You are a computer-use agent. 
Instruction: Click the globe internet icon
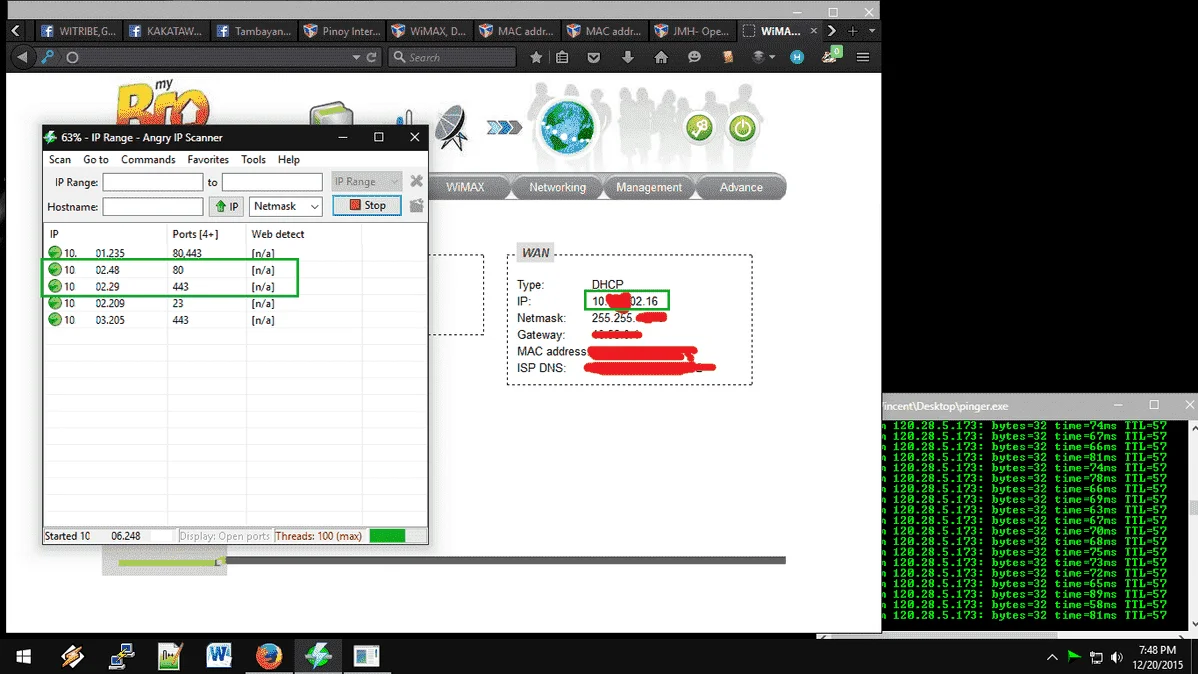click(567, 128)
